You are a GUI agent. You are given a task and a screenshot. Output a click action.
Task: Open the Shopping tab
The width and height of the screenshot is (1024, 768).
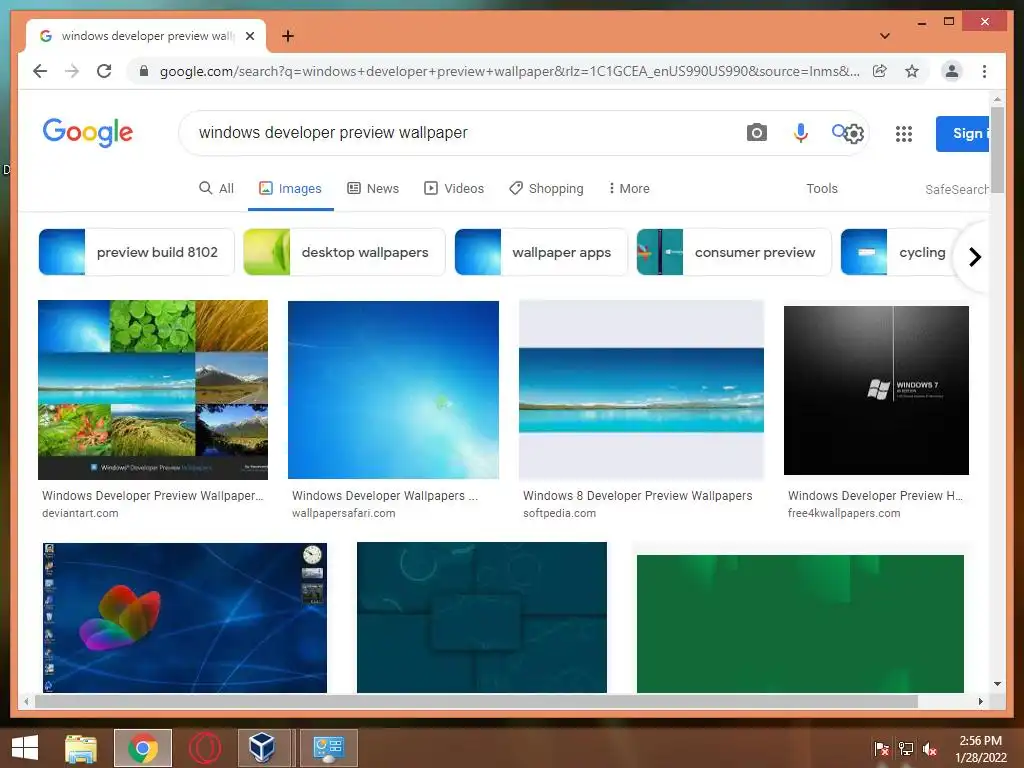(x=546, y=189)
